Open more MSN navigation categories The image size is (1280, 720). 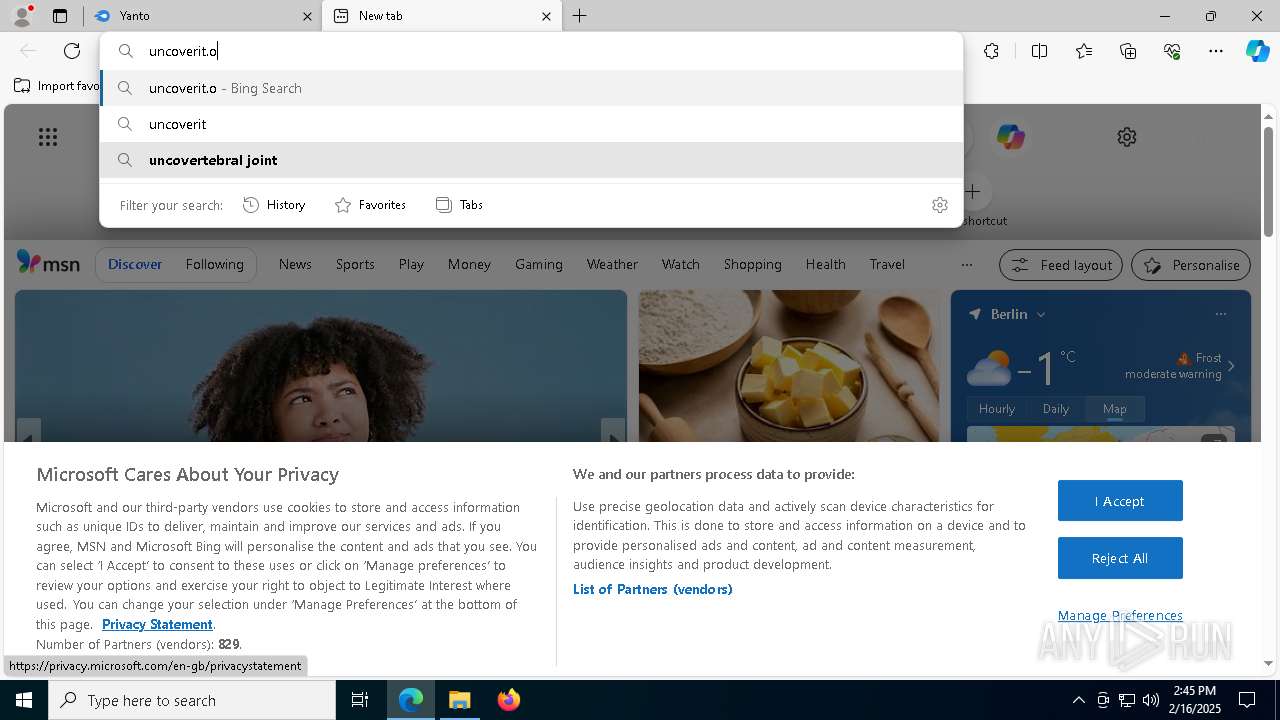pos(966,265)
